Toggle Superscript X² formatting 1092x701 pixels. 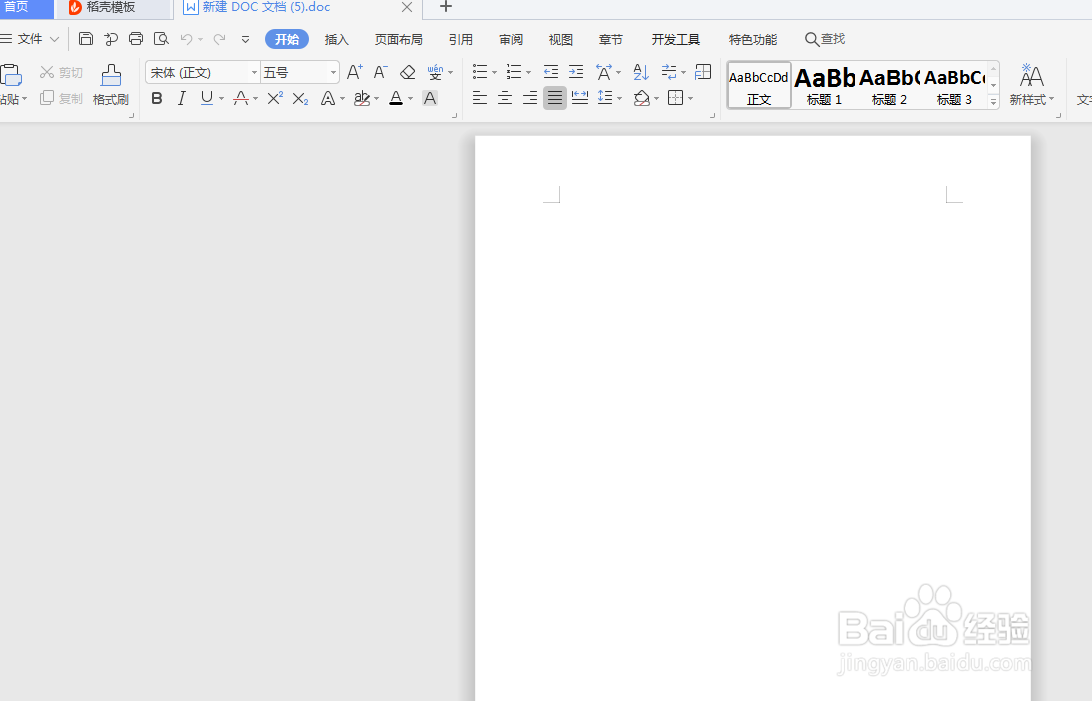coord(275,98)
